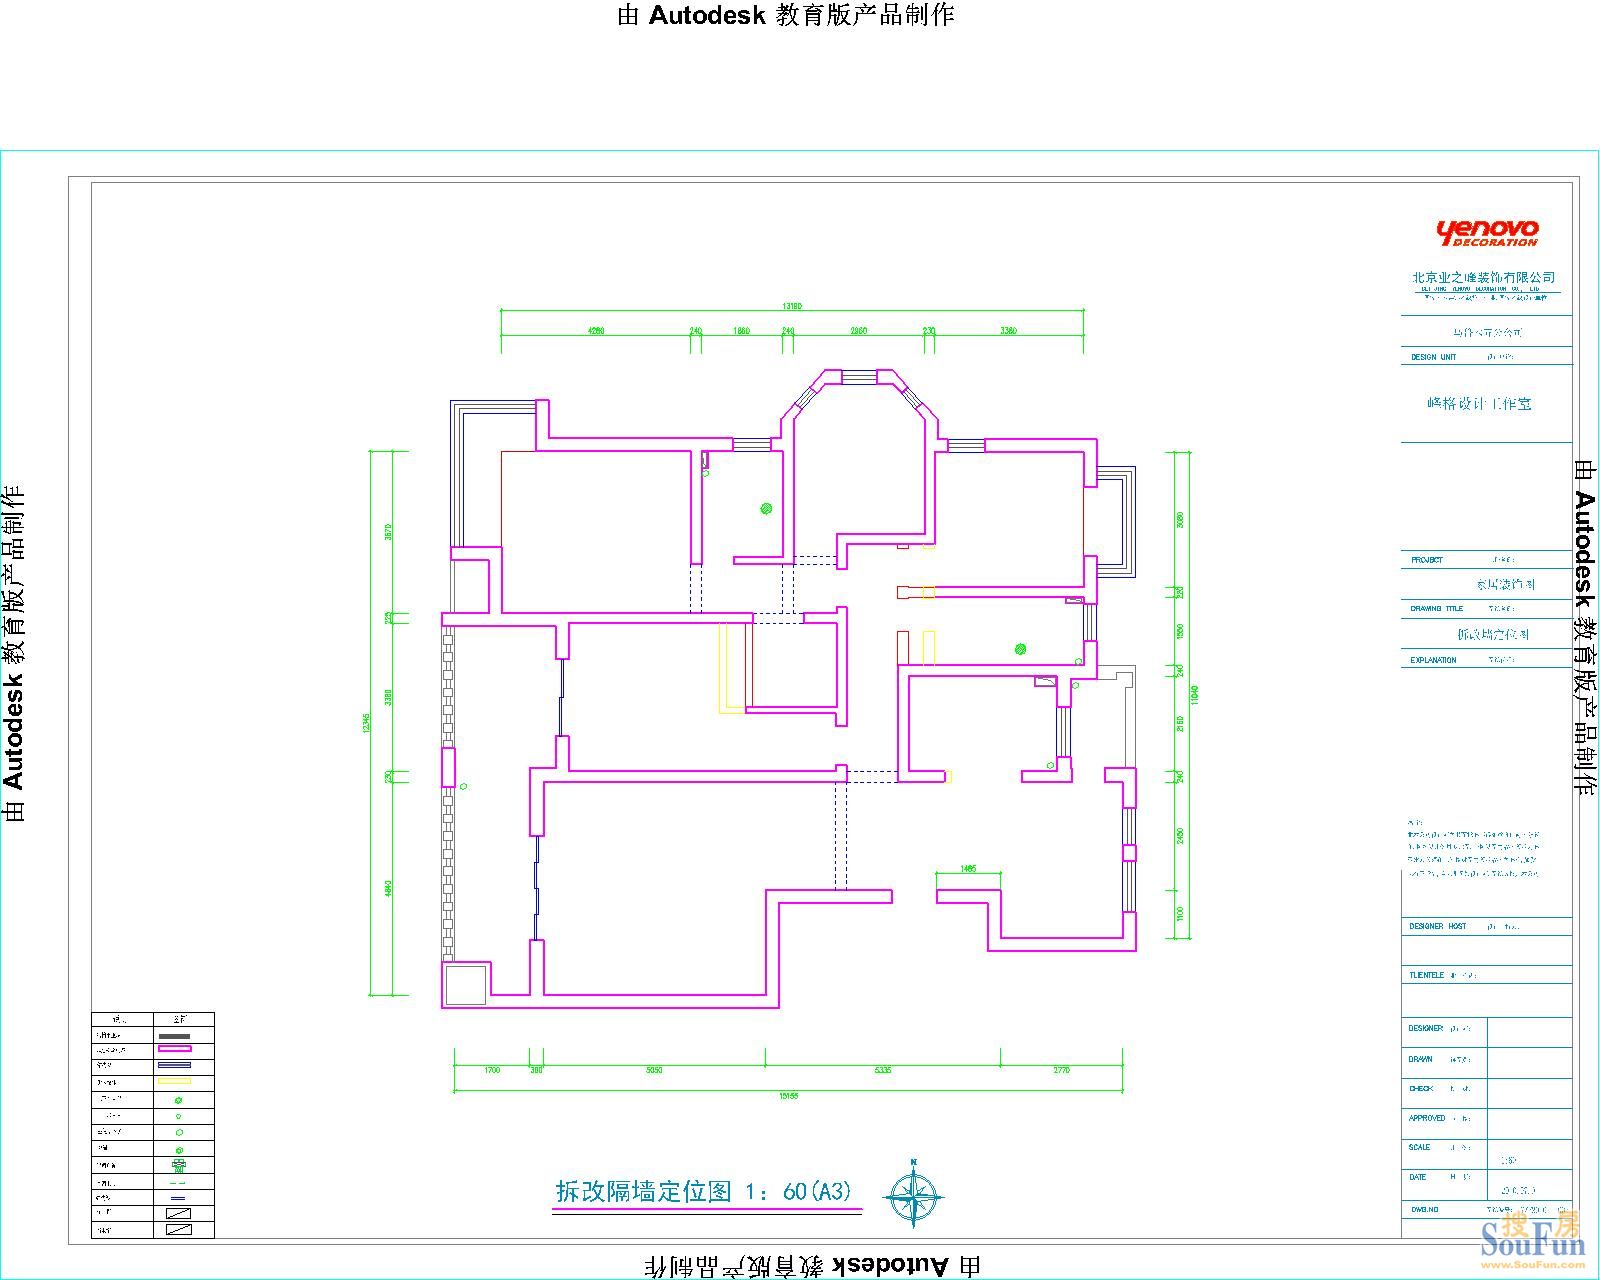Click the bottom dimension 2770

point(1062,1070)
